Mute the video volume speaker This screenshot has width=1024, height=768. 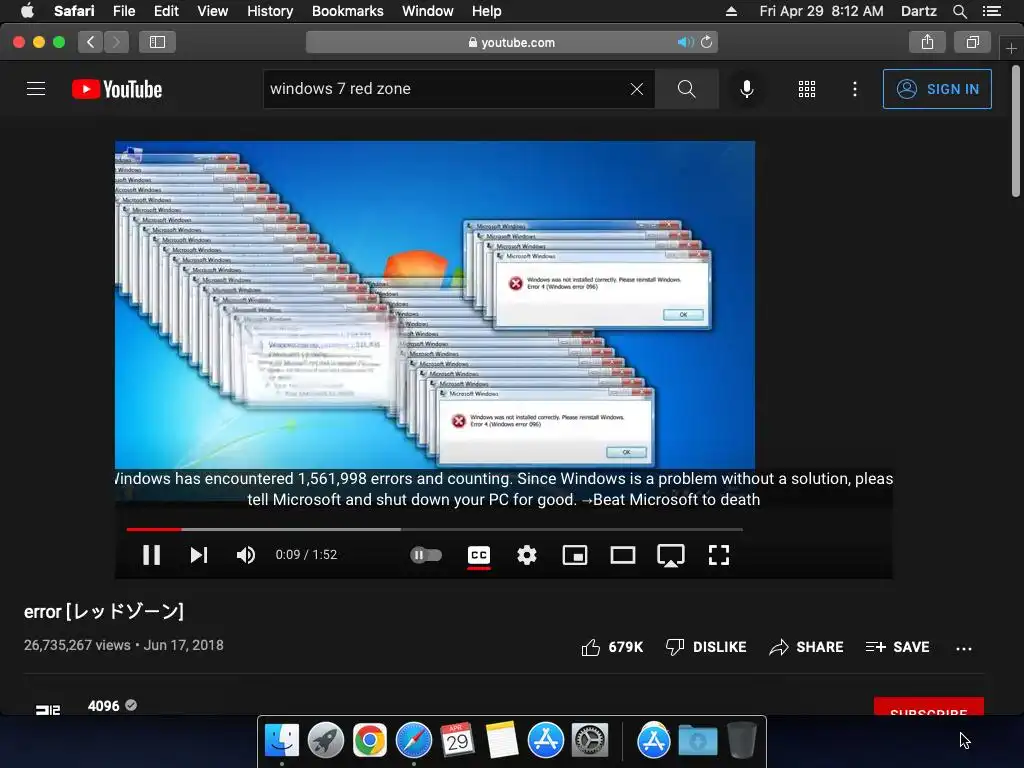[x=246, y=555]
